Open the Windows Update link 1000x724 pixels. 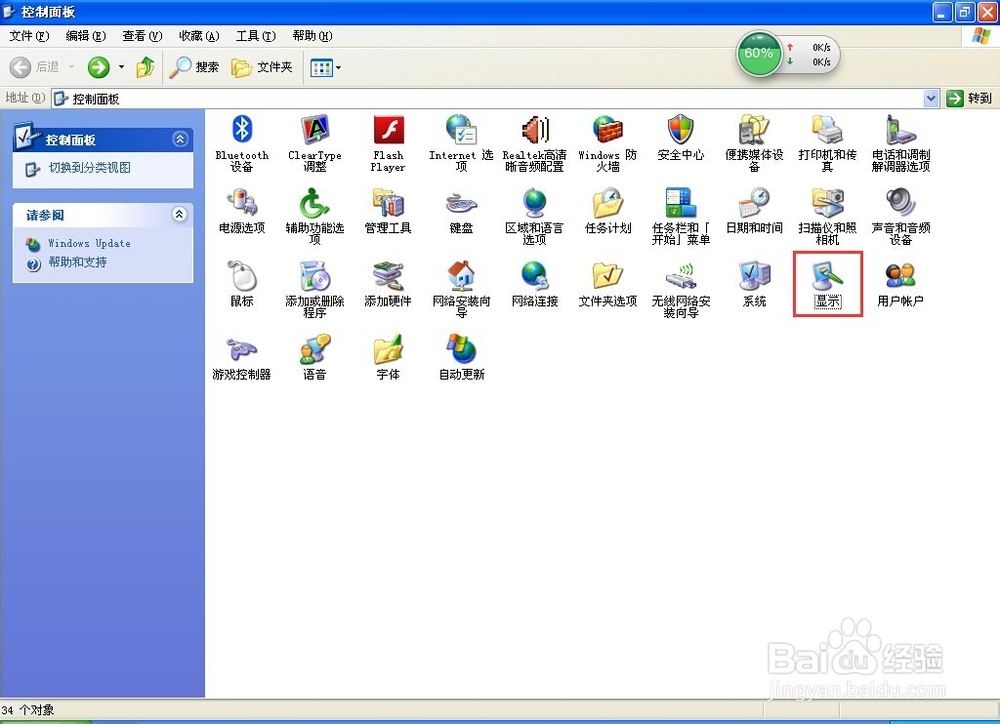tap(89, 244)
